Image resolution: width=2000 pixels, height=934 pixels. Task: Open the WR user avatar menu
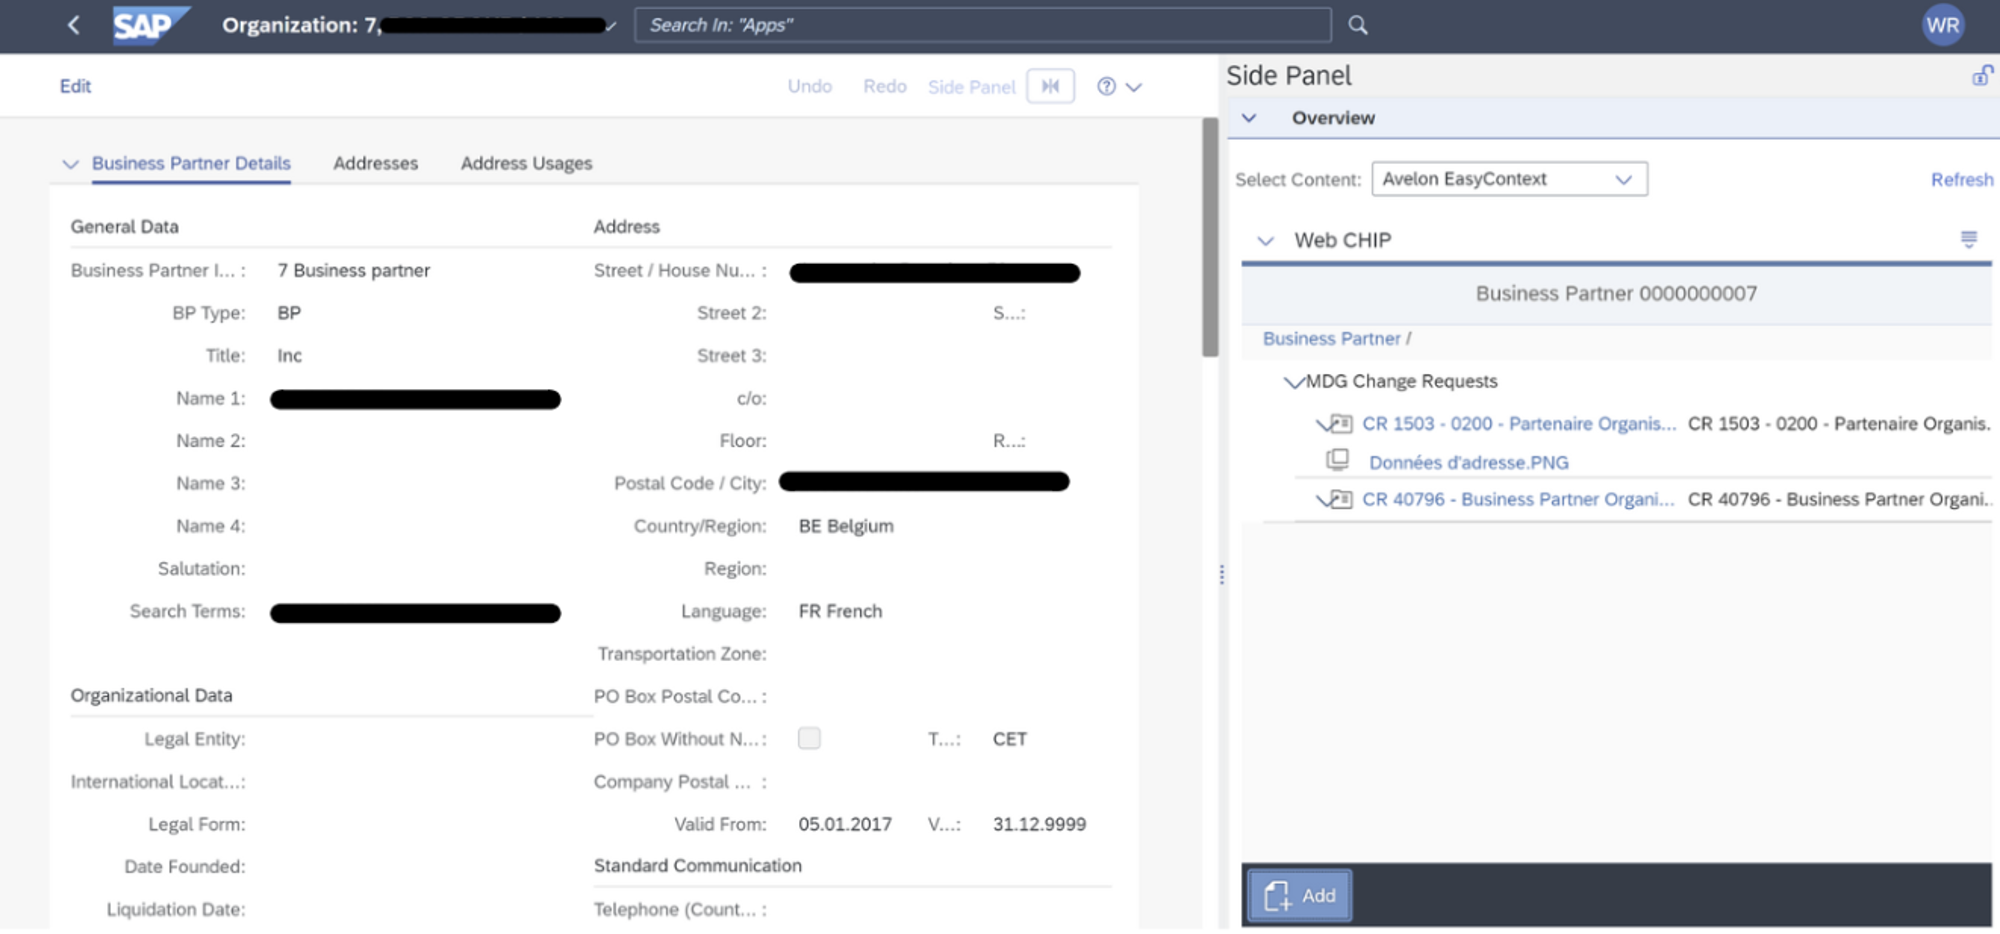point(1942,25)
